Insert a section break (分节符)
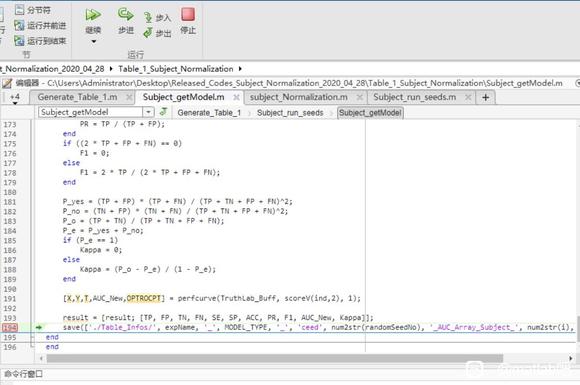 coord(33,10)
